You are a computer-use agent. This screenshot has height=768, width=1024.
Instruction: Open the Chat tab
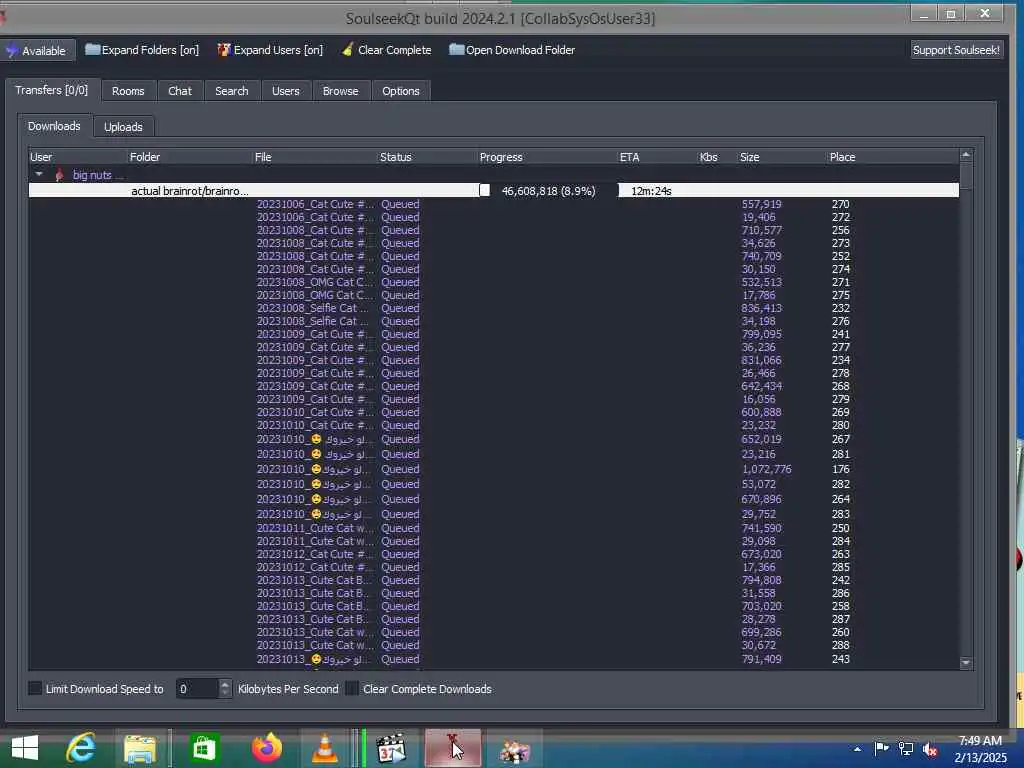[180, 91]
